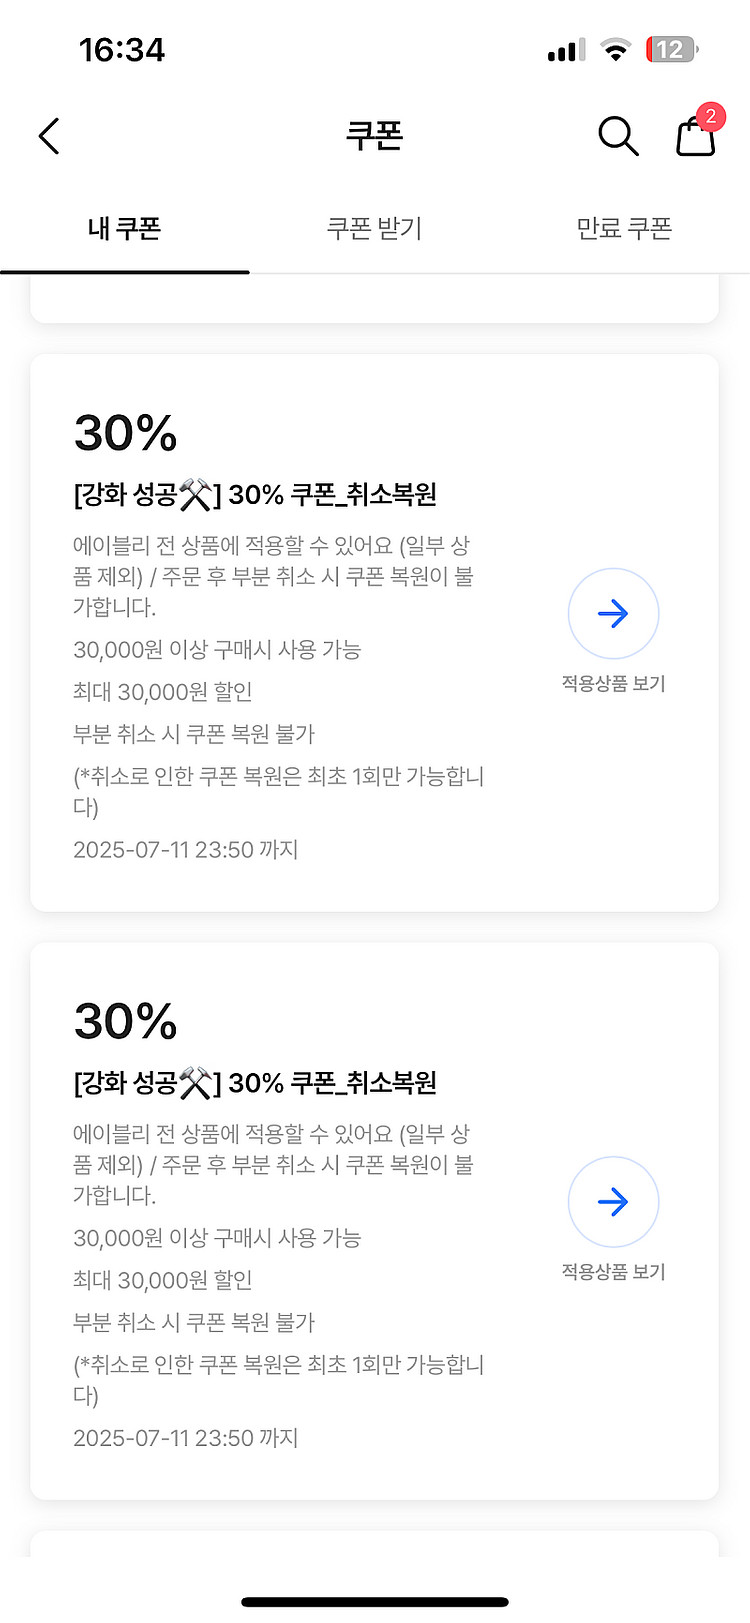This screenshot has width=750, height=1623.
Task: Tap the red cart badge showing 2
Action: click(710, 116)
